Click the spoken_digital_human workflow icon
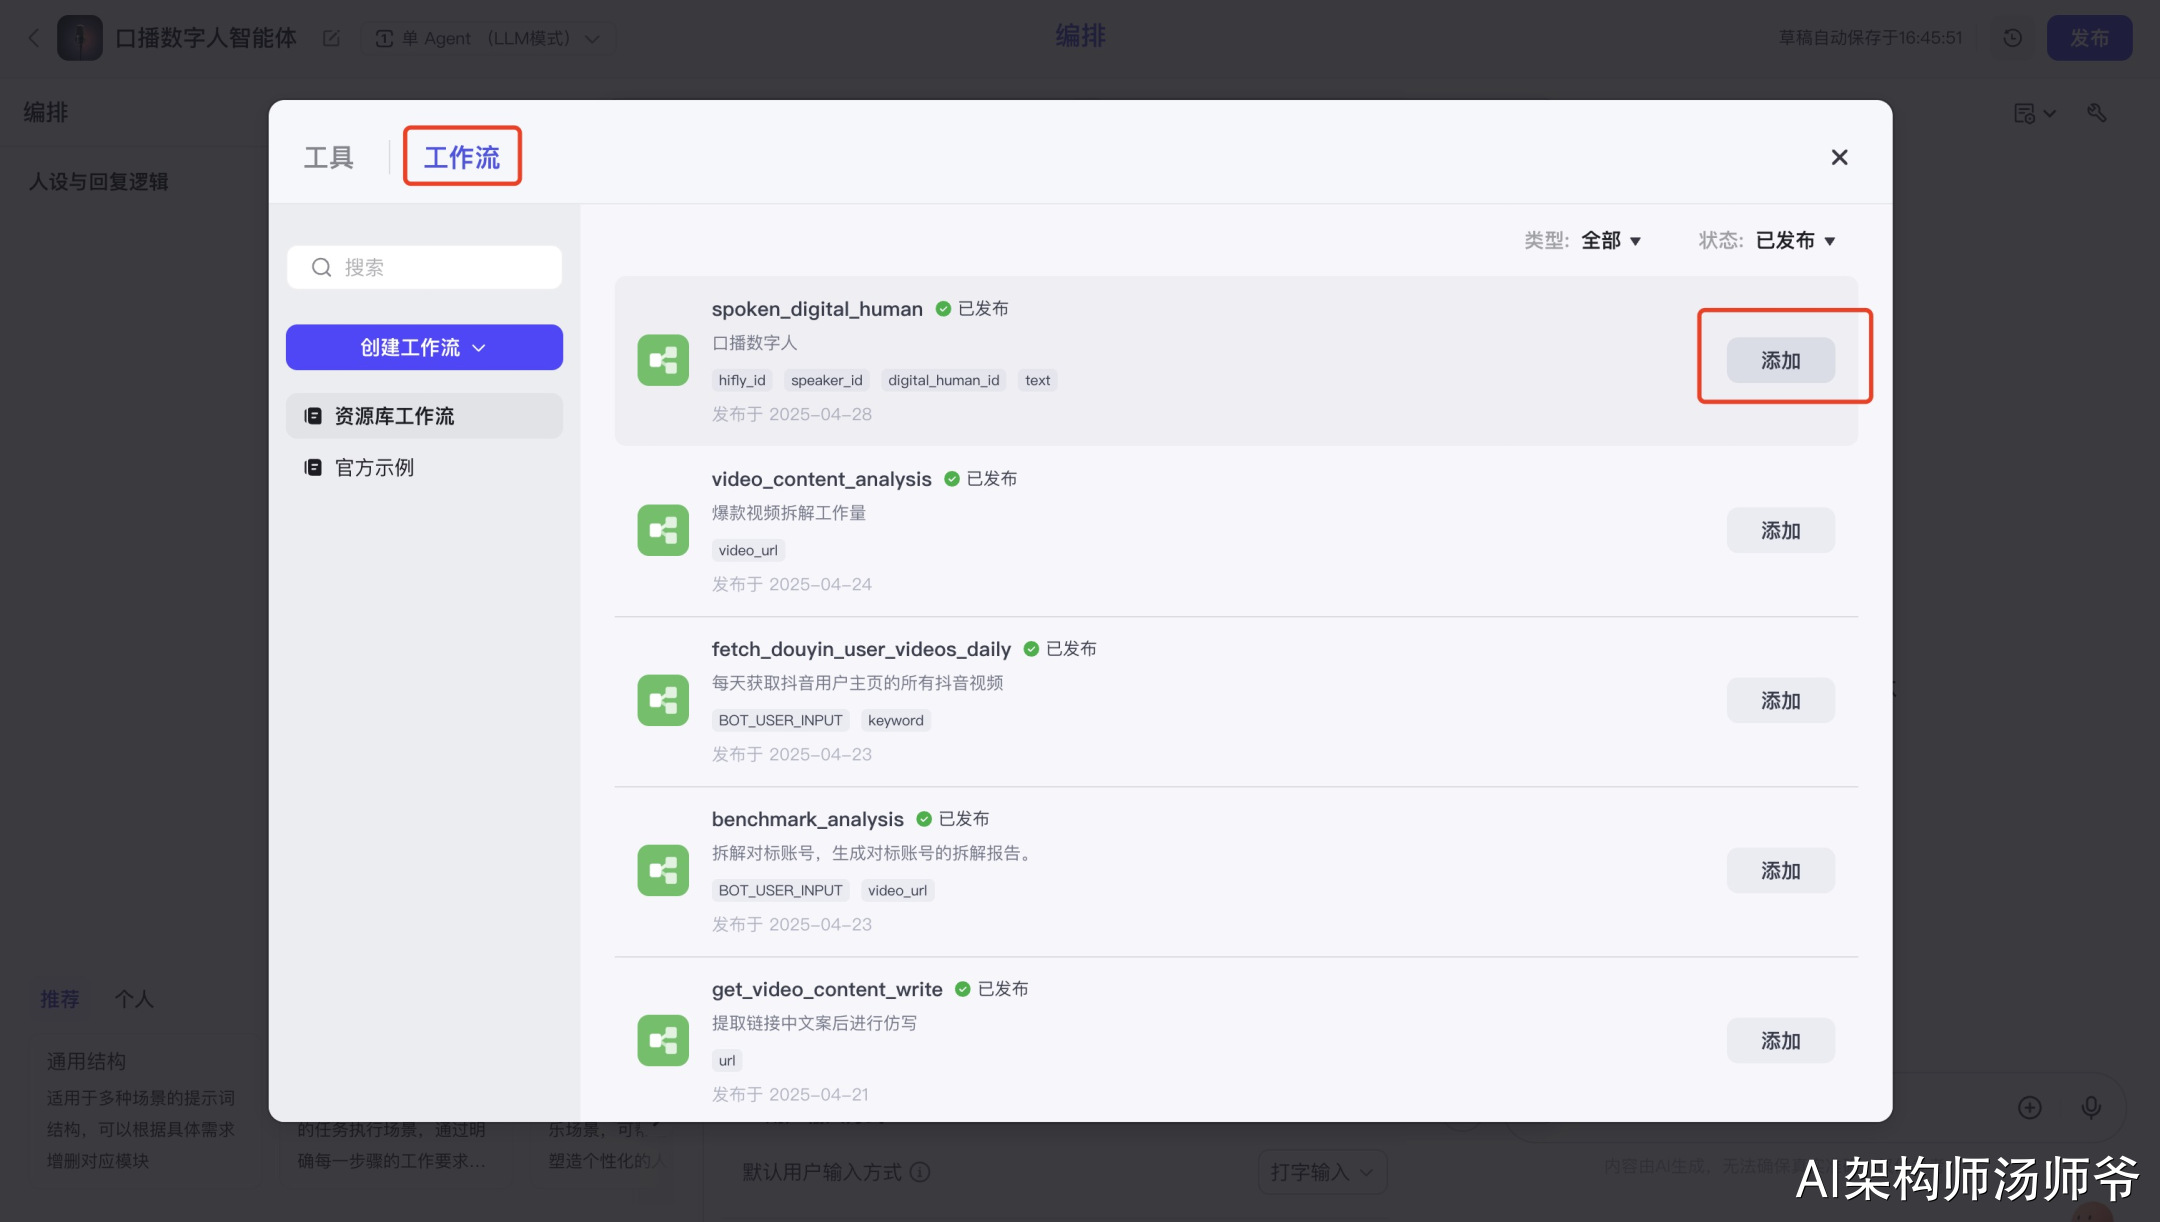 [x=663, y=360]
